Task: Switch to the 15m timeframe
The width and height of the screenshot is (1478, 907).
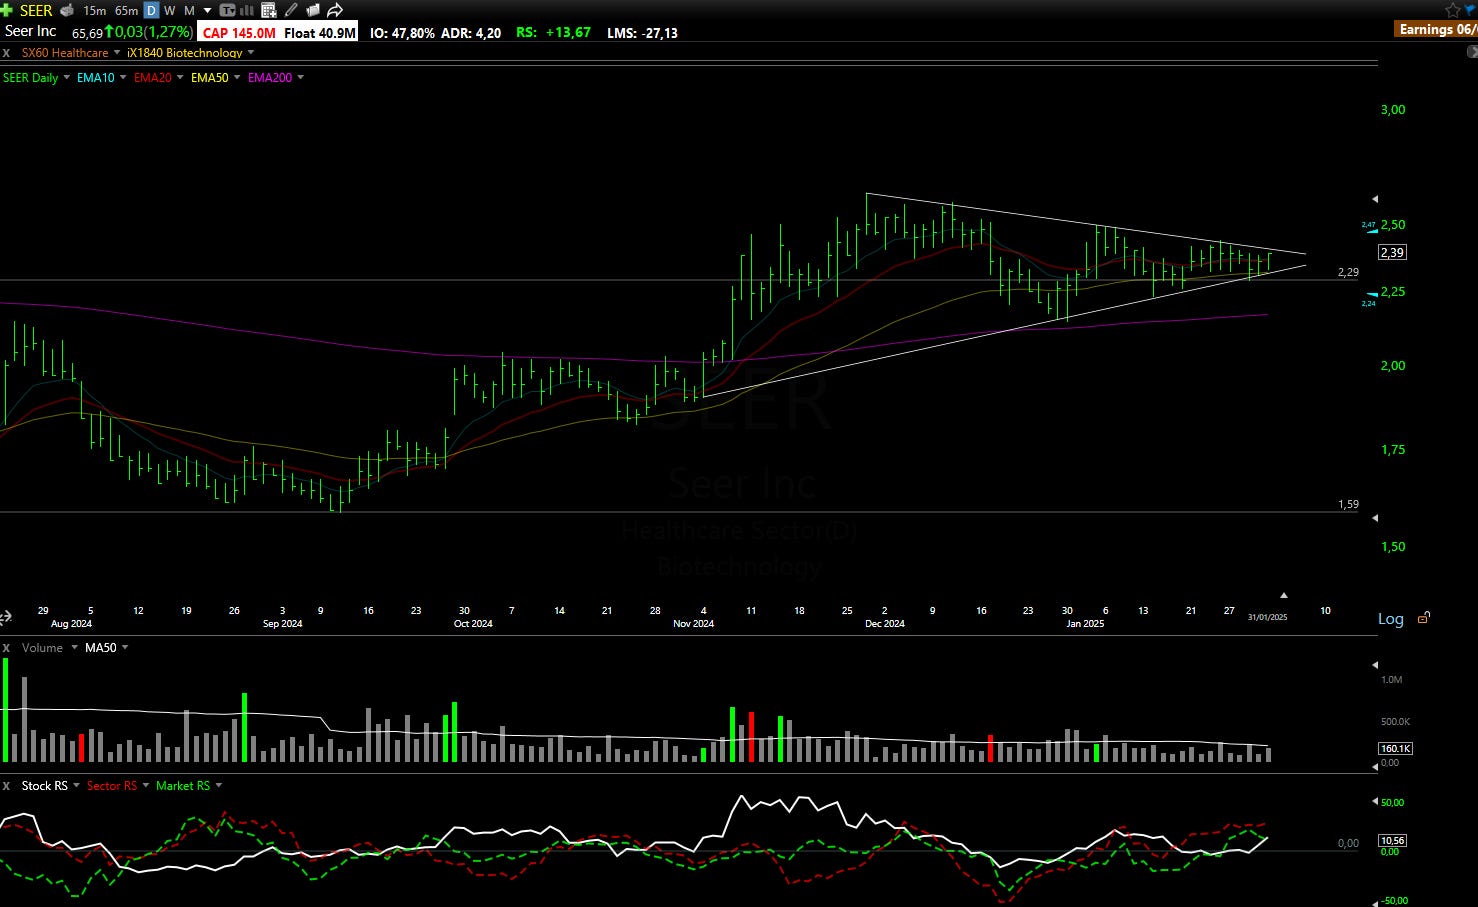Action: click(94, 10)
